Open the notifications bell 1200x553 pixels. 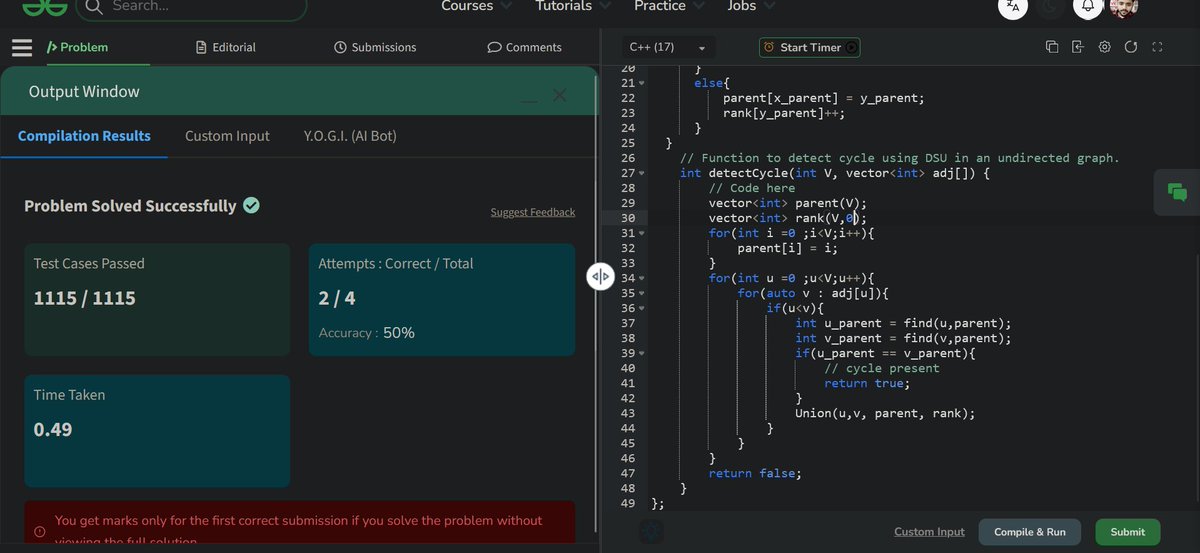pyautogui.click(x=1088, y=6)
